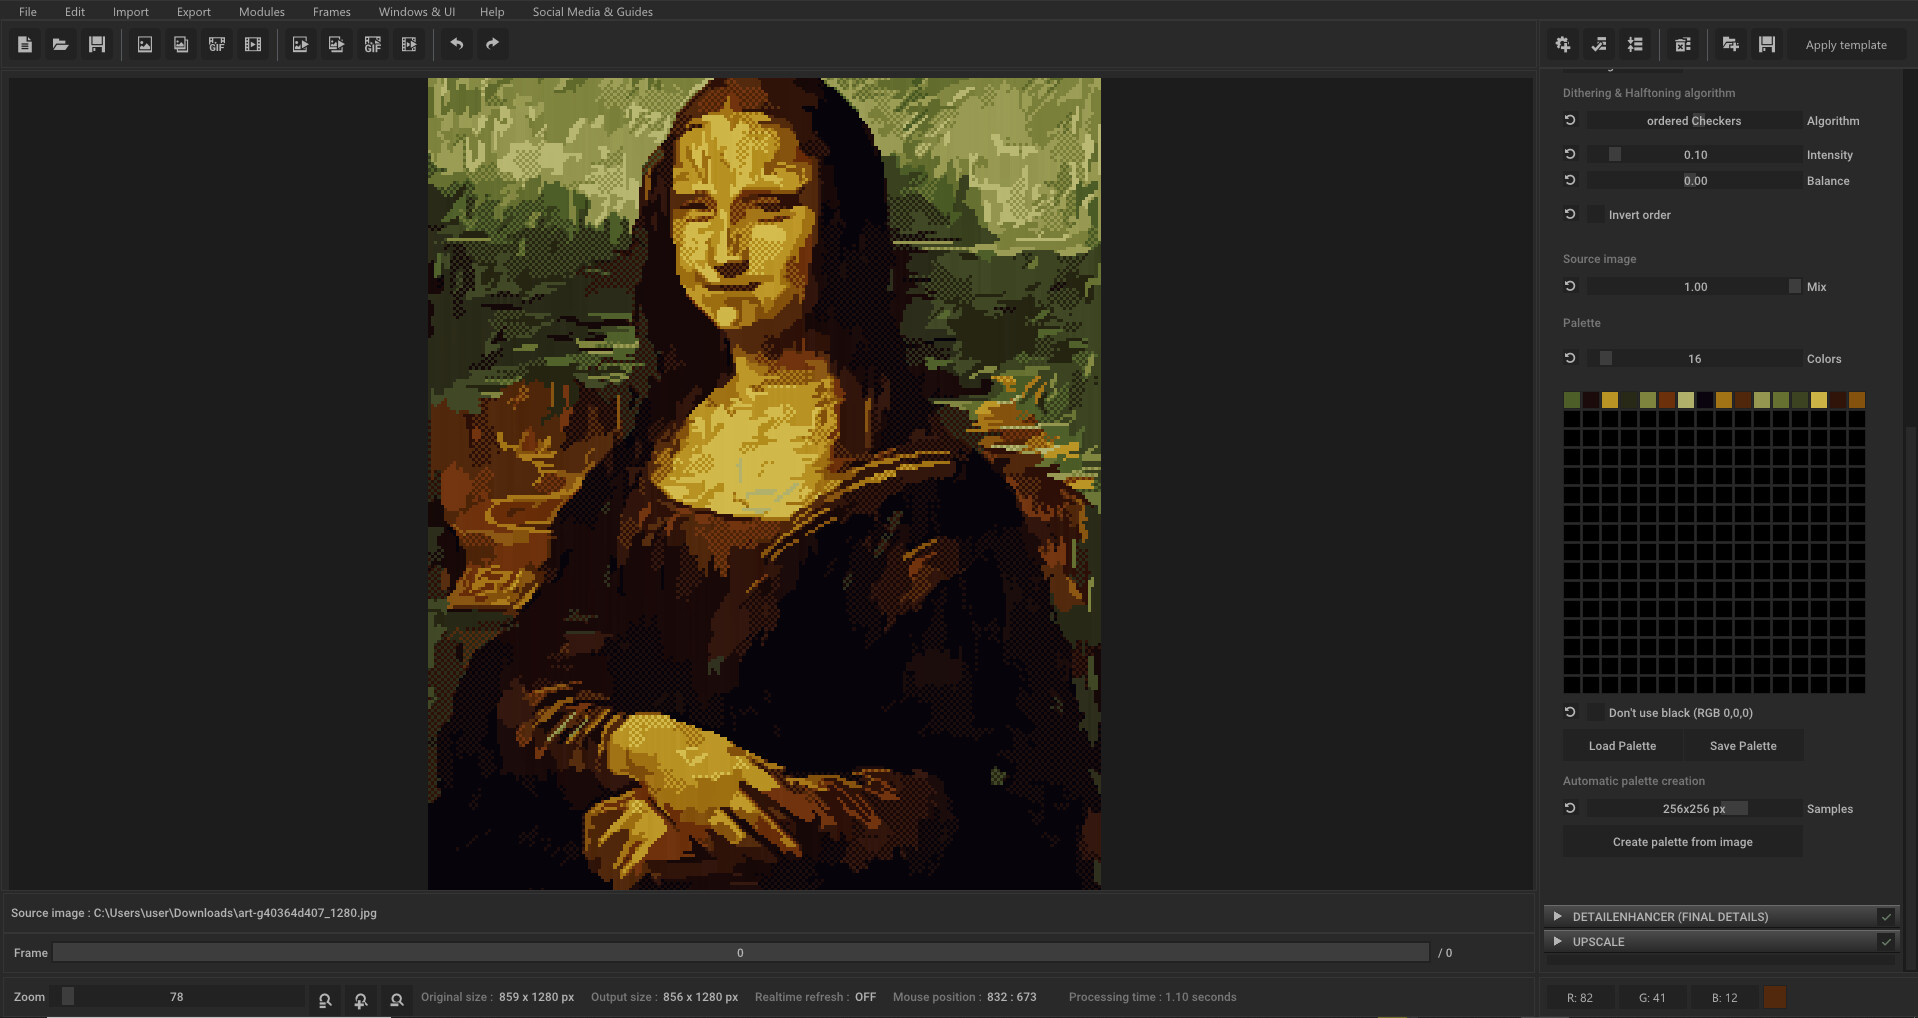Open the Social Media & Guides menu
The height and width of the screenshot is (1018, 1918).
point(592,11)
